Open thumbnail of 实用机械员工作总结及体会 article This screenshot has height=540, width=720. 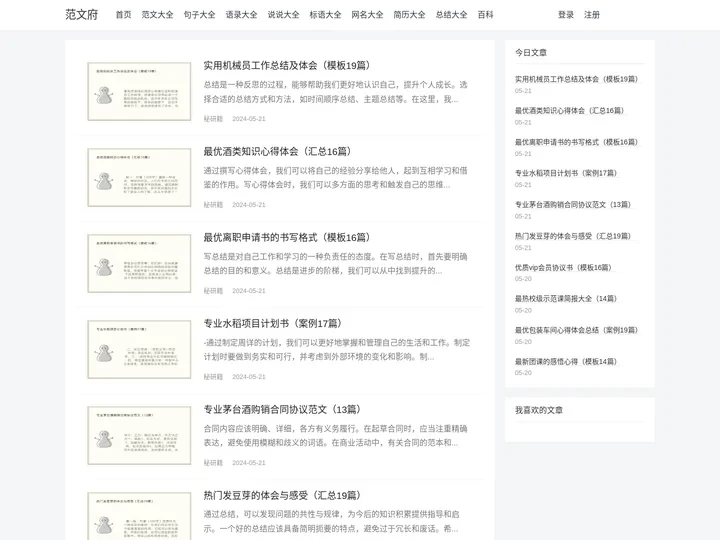pos(139,91)
